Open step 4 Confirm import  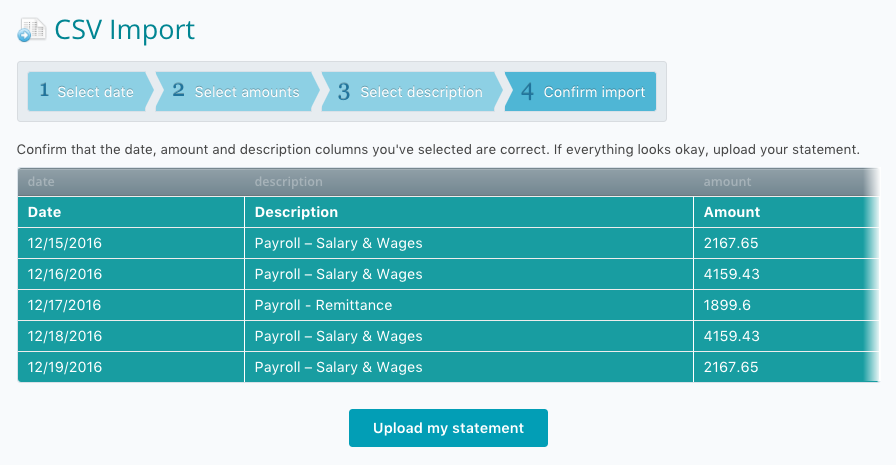point(582,91)
